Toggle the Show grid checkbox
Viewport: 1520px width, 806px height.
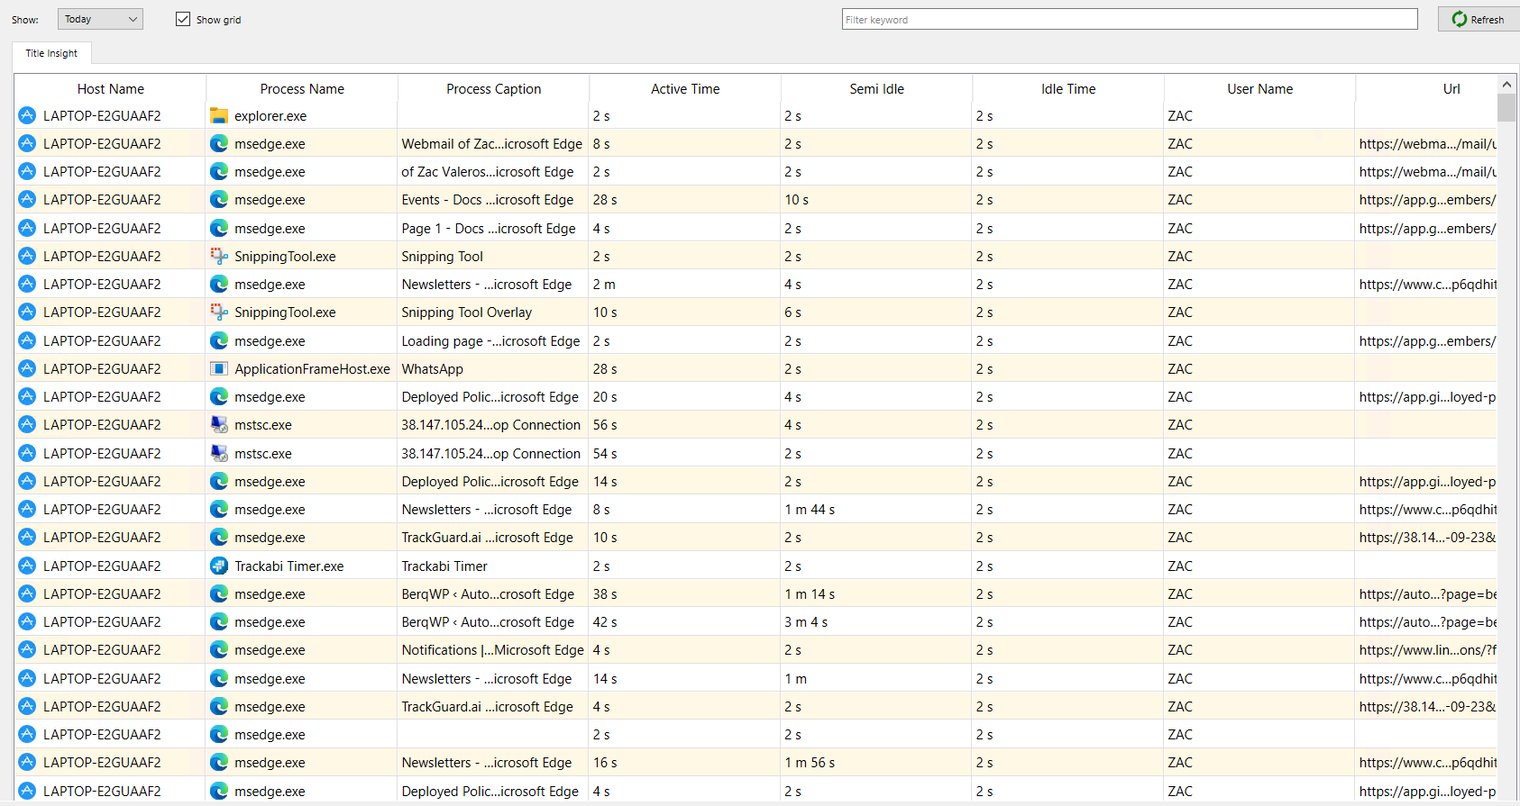[183, 19]
